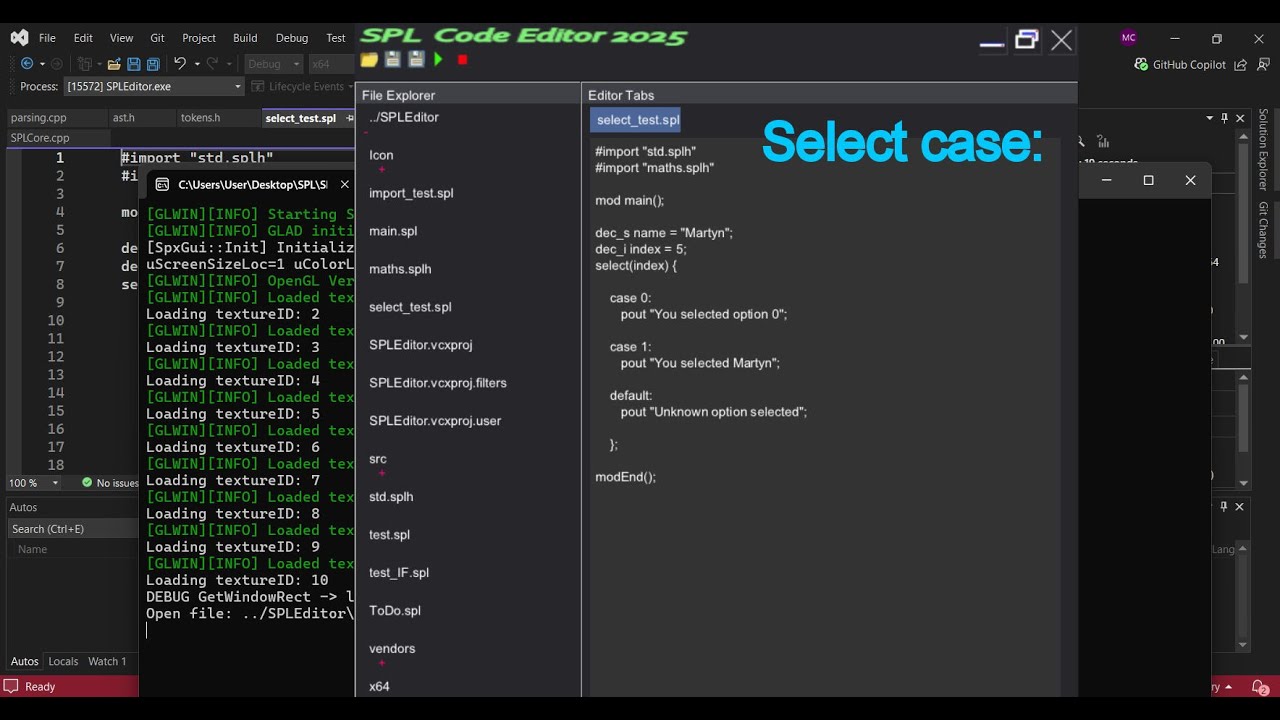Open the Git menu
The width and height of the screenshot is (1280, 720).
157,38
